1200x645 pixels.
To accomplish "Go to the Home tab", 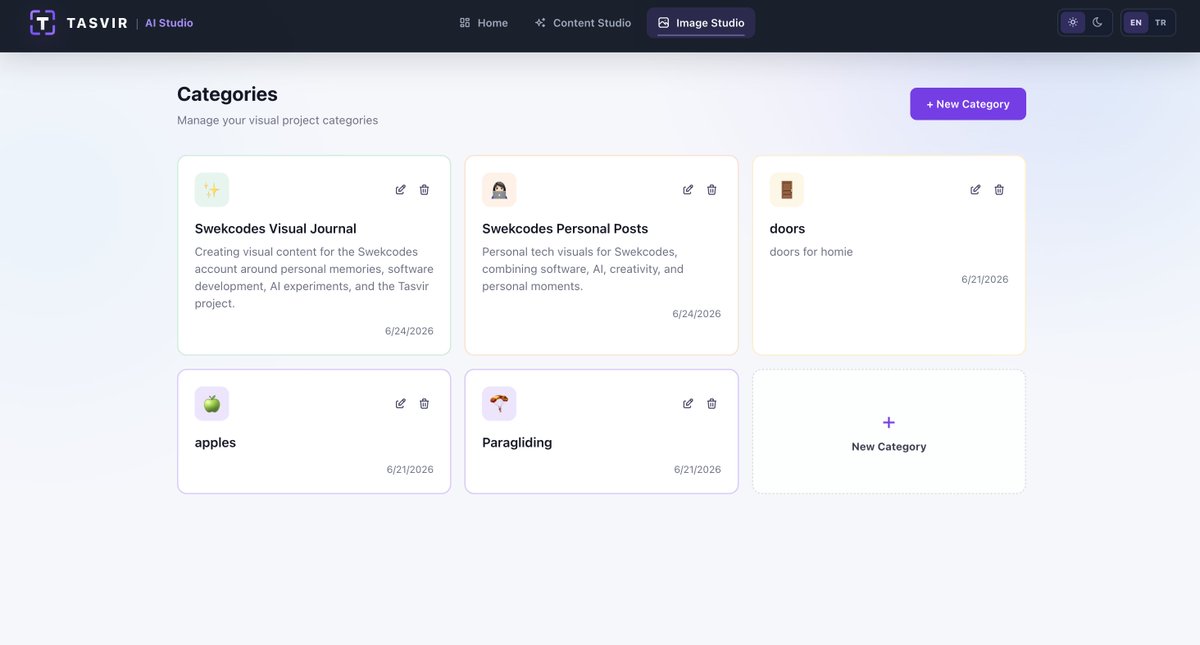I will click(484, 22).
